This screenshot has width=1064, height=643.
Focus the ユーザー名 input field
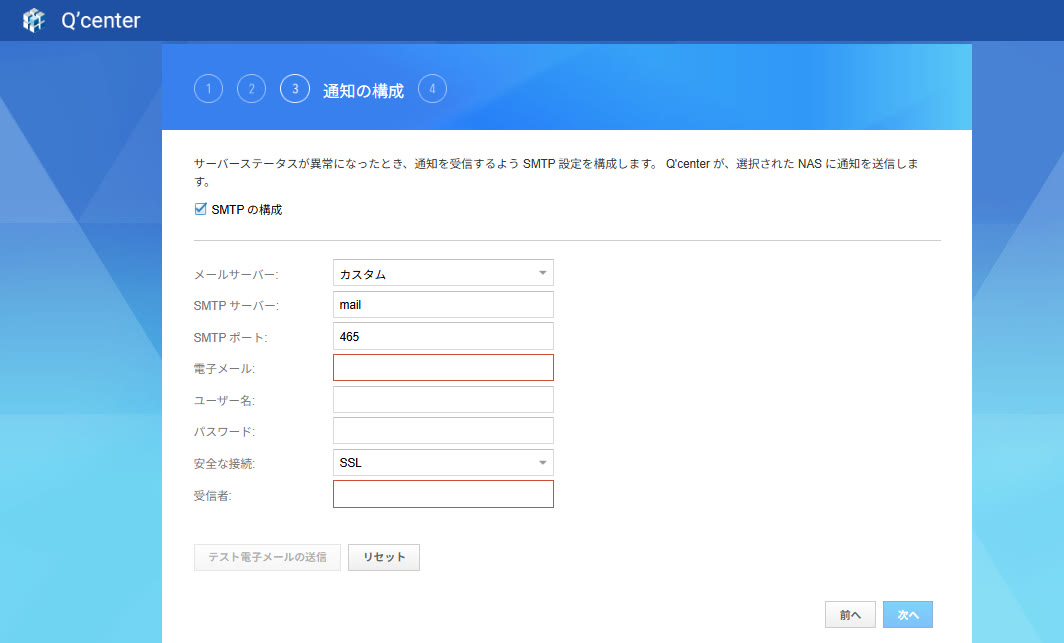coord(442,400)
